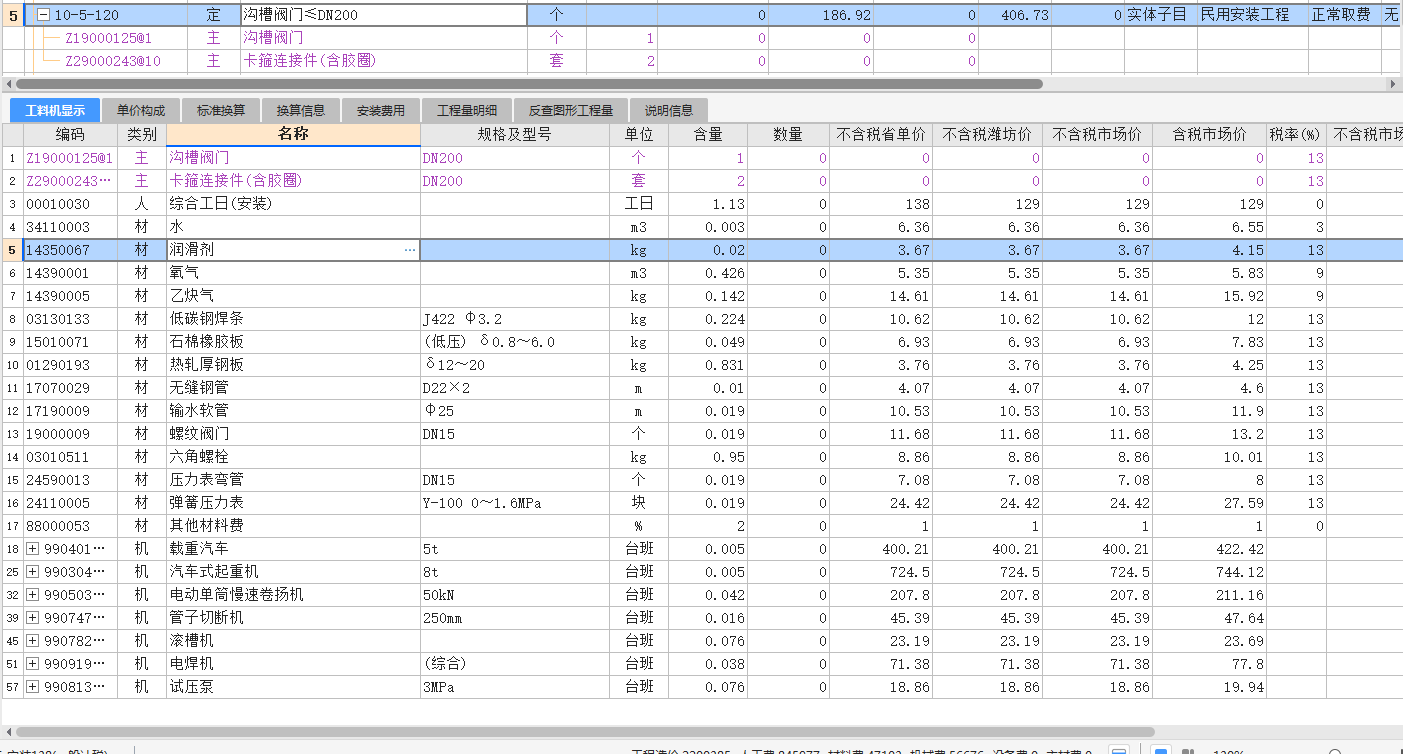The image size is (1403, 754).
Task: Click the 编码 column header
Action: [70, 135]
